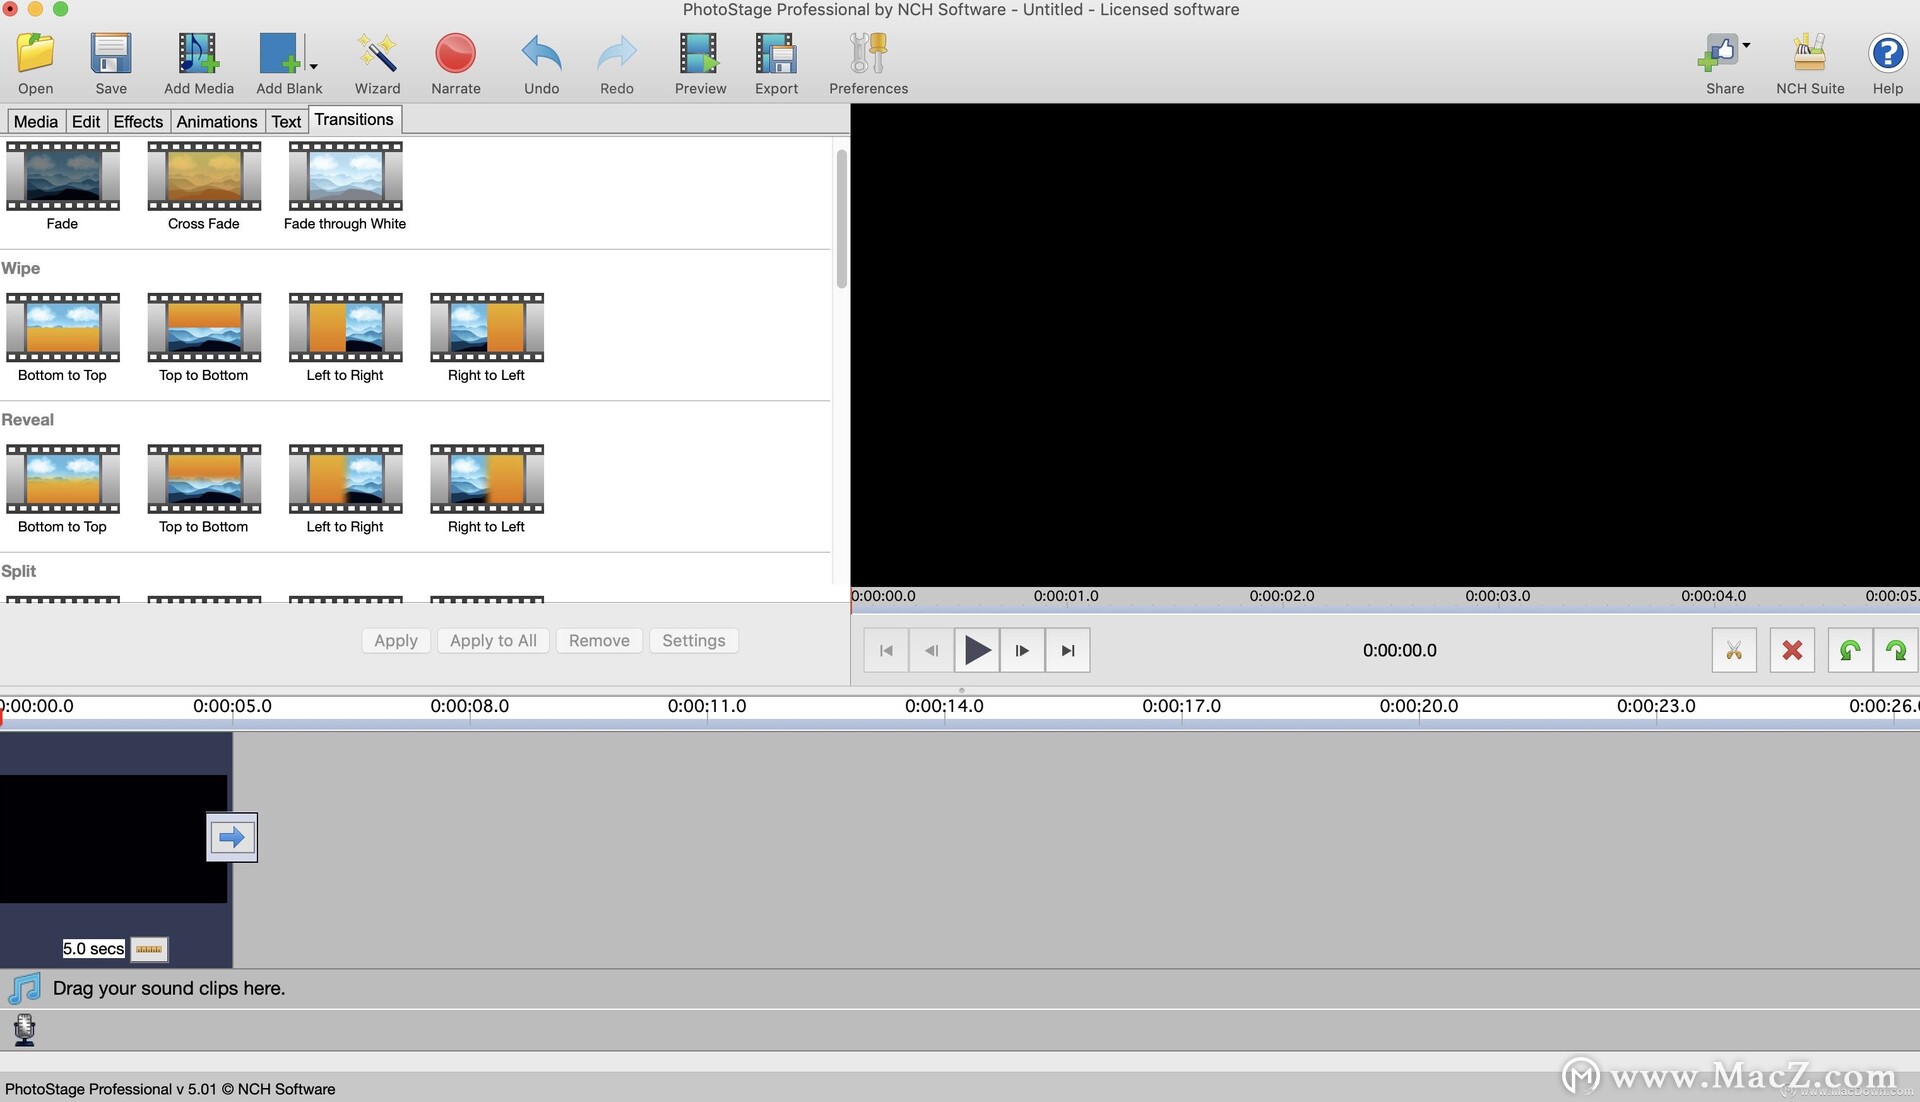Select the black slide clip on timeline
The width and height of the screenshot is (1920, 1102).
pos(113,839)
